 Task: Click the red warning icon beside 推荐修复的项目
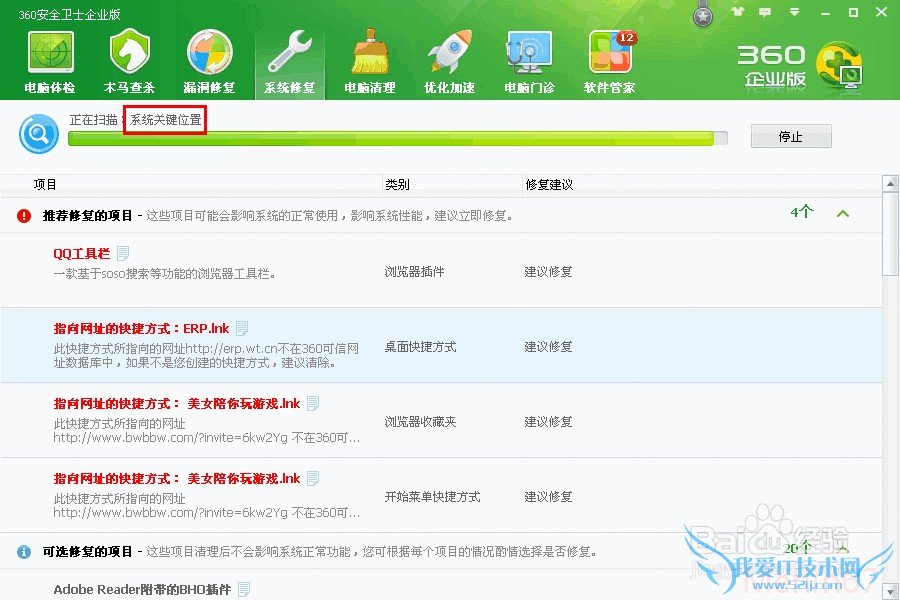[24, 216]
